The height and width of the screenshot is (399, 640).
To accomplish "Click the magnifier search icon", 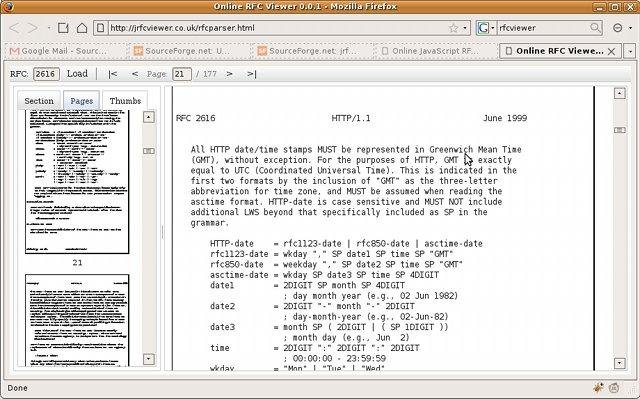I will pos(595,28).
